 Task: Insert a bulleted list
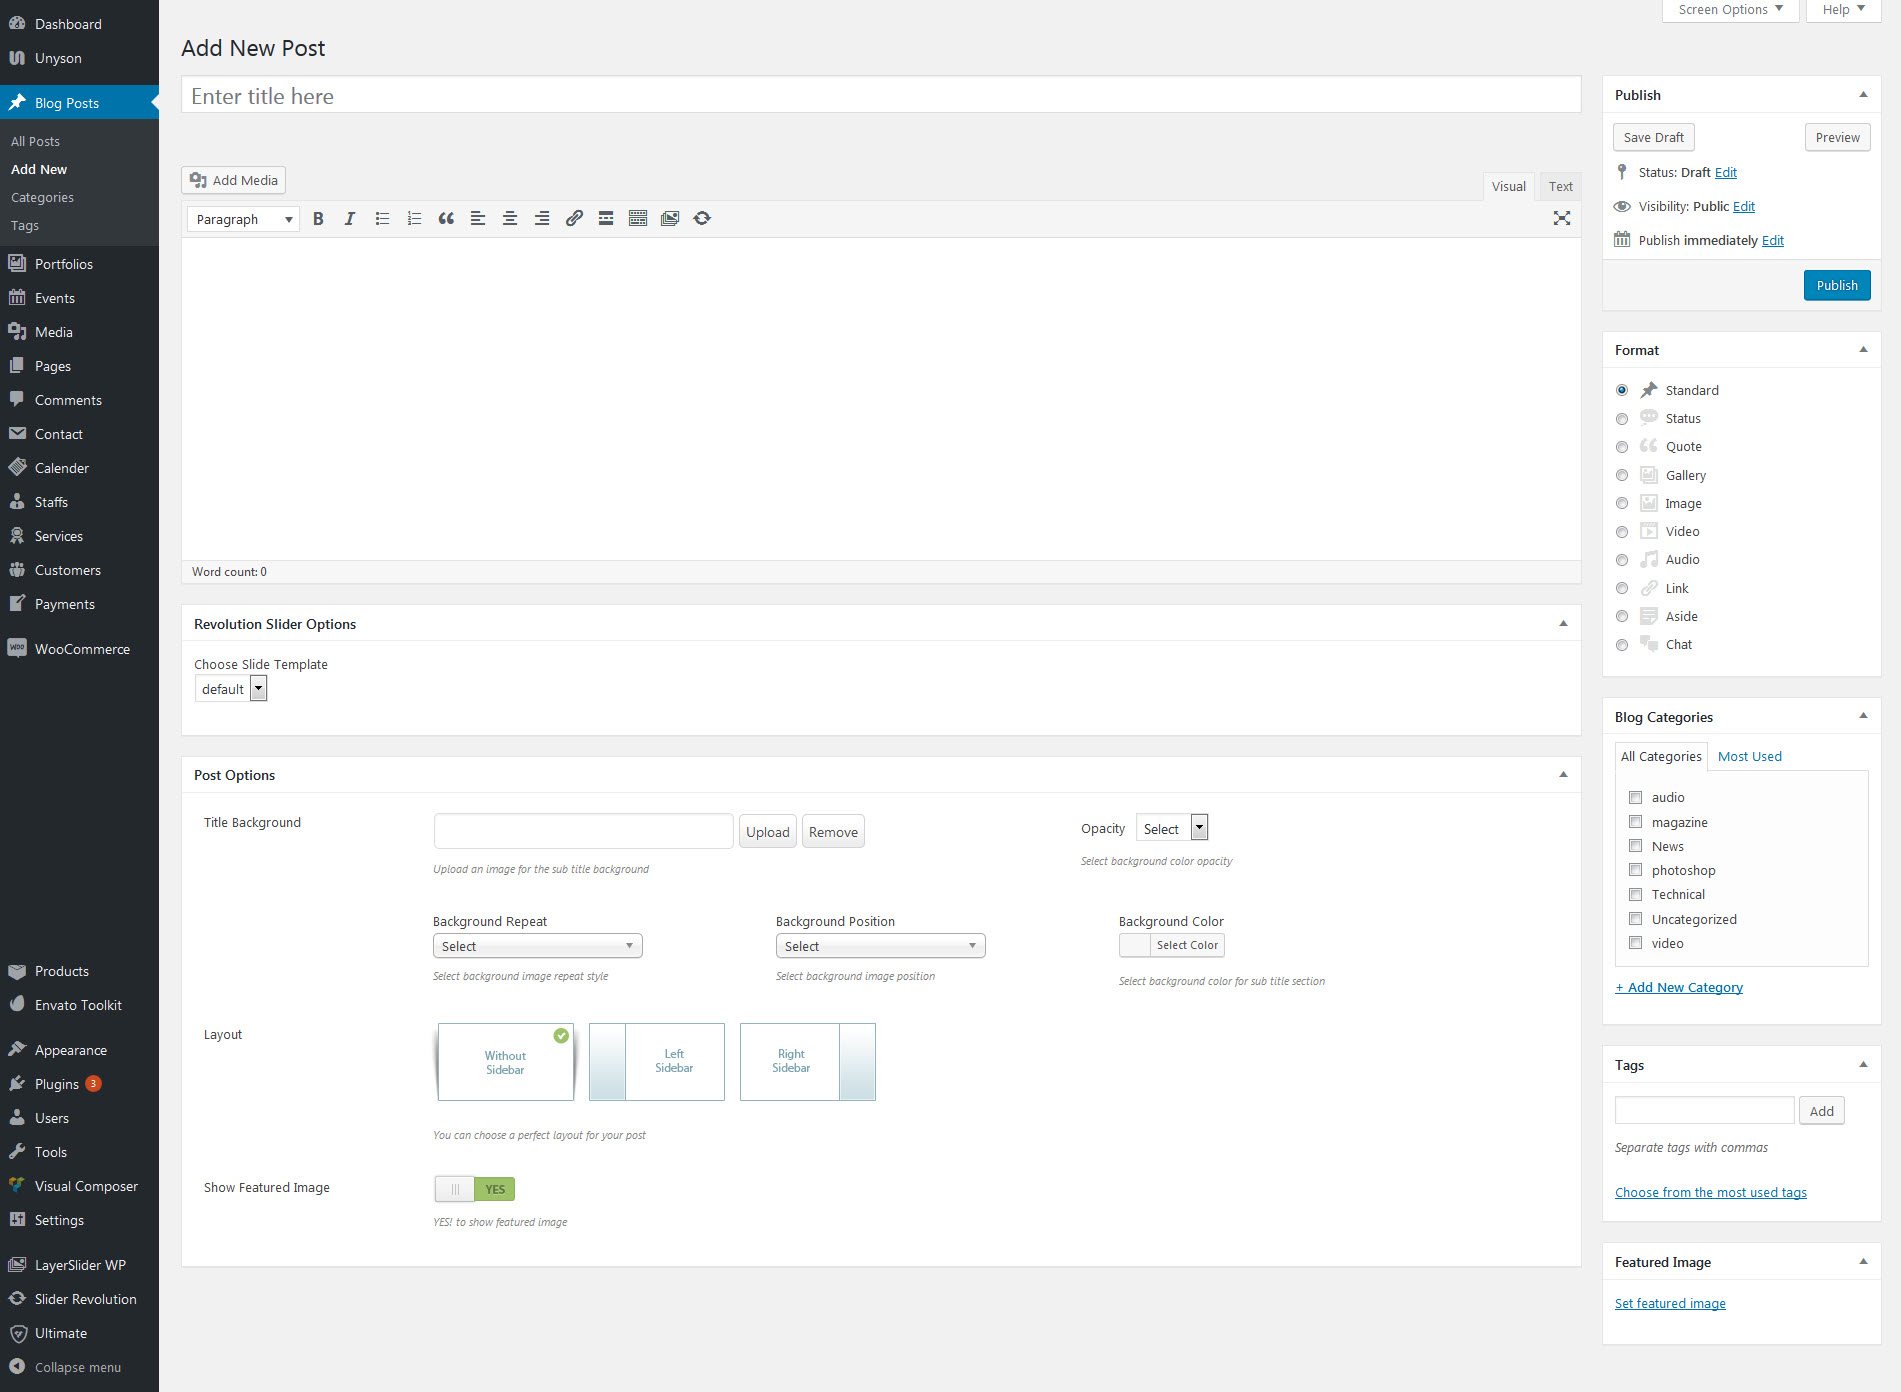point(382,218)
